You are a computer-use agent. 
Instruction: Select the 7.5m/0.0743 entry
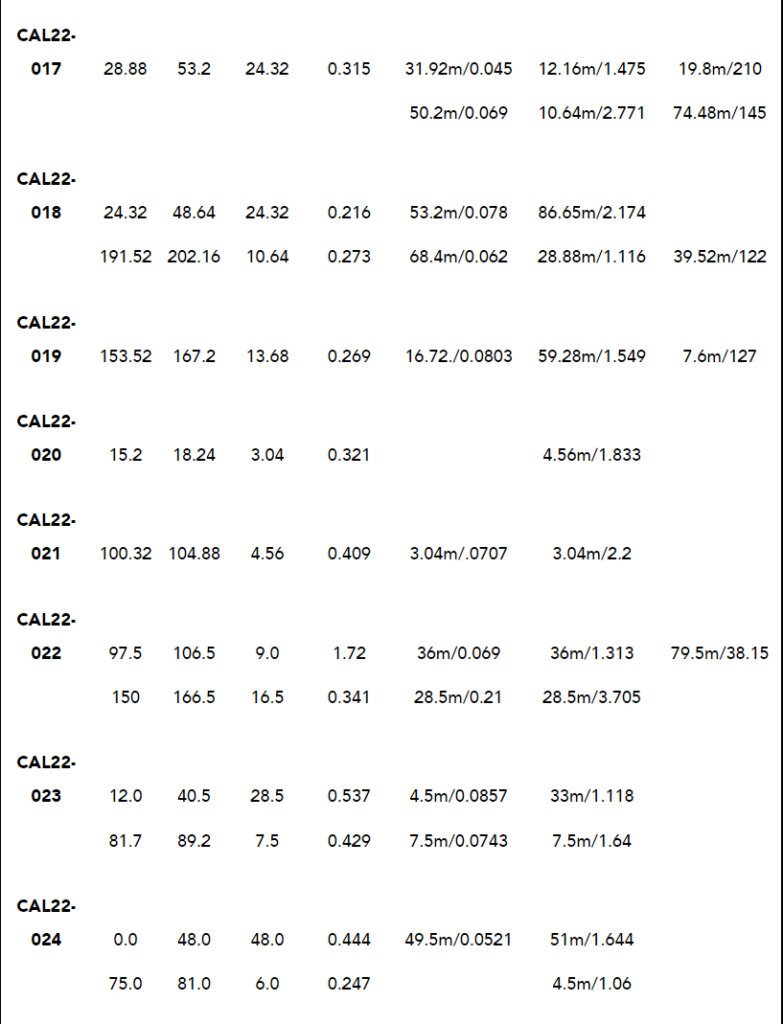pyautogui.click(x=458, y=841)
